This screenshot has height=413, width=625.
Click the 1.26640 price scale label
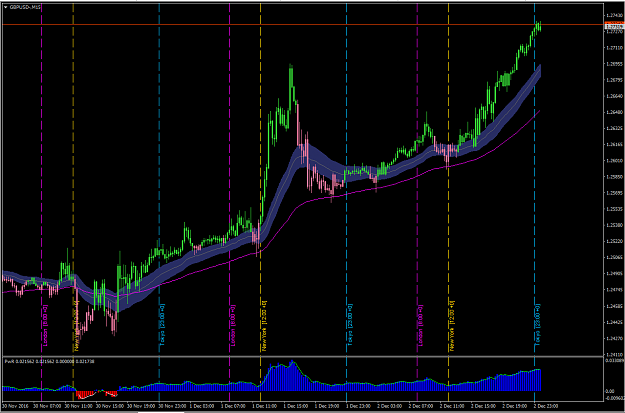614,96
